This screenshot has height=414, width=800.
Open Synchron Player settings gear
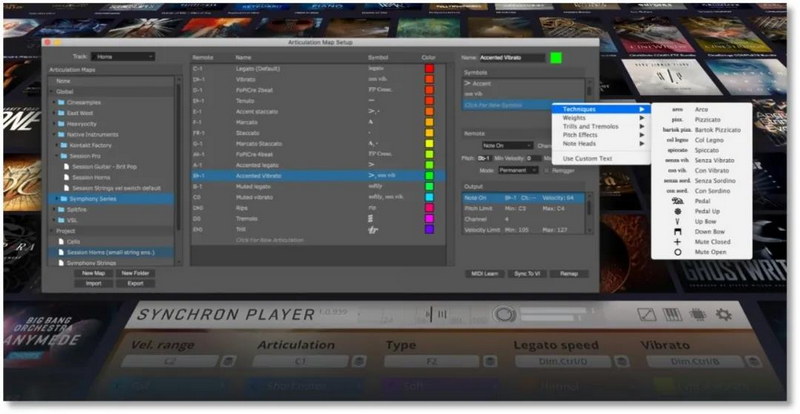723,314
